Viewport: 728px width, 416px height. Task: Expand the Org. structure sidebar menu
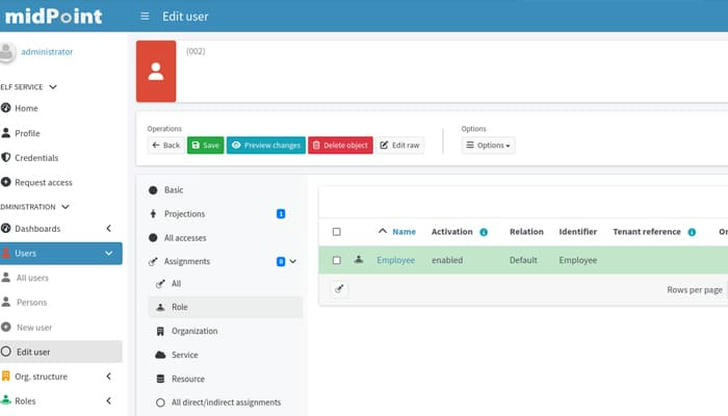click(x=108, y=377)
